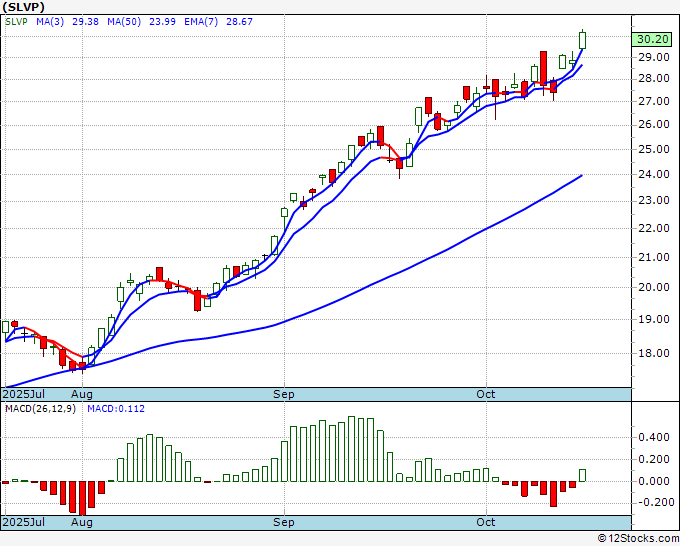Click the EMA(7) legend label

(201, 22)
